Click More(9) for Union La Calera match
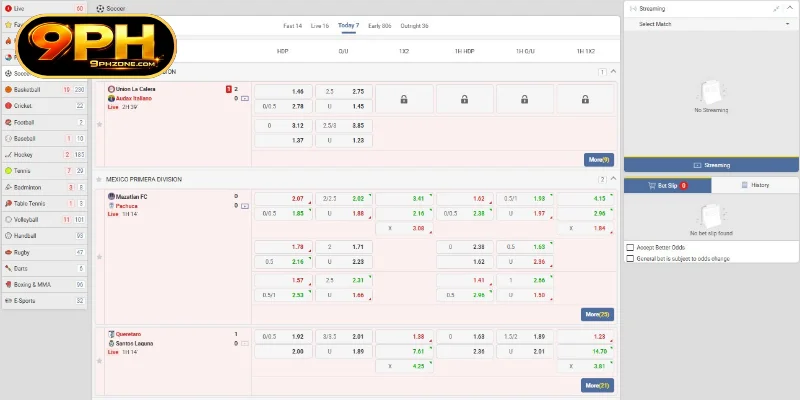Image resolution: width=800 pixels, height=400 pixels. click(x=599, y=160)
